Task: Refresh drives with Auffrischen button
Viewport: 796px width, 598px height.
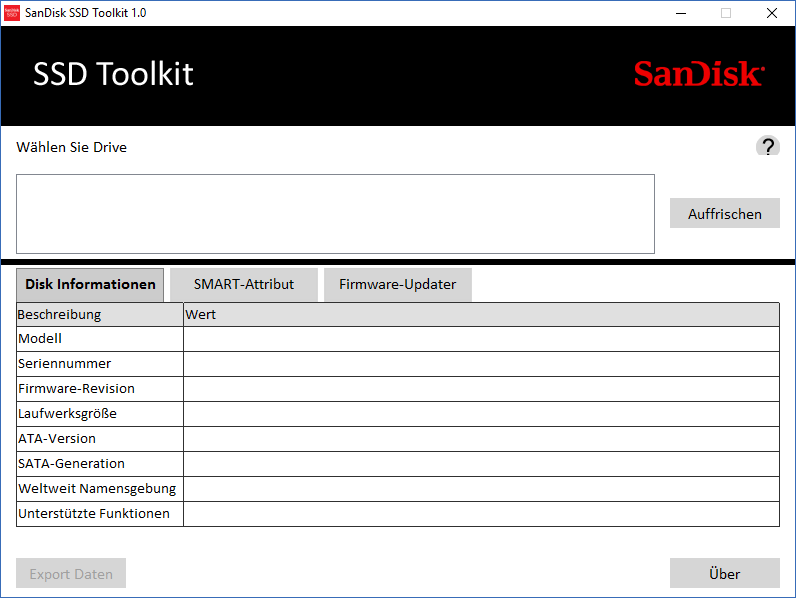Action: pyautogui.click(x=724, y=213)
